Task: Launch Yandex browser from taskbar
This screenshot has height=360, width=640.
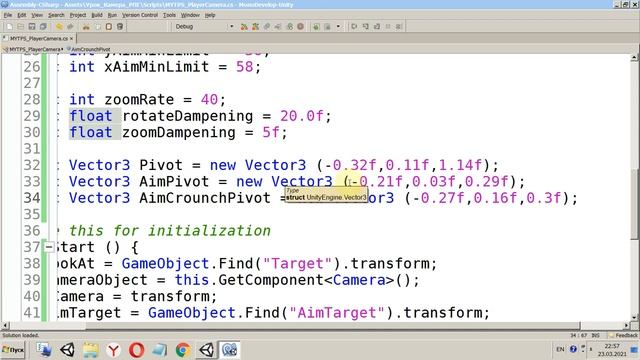Action: (x=113, y=350)
